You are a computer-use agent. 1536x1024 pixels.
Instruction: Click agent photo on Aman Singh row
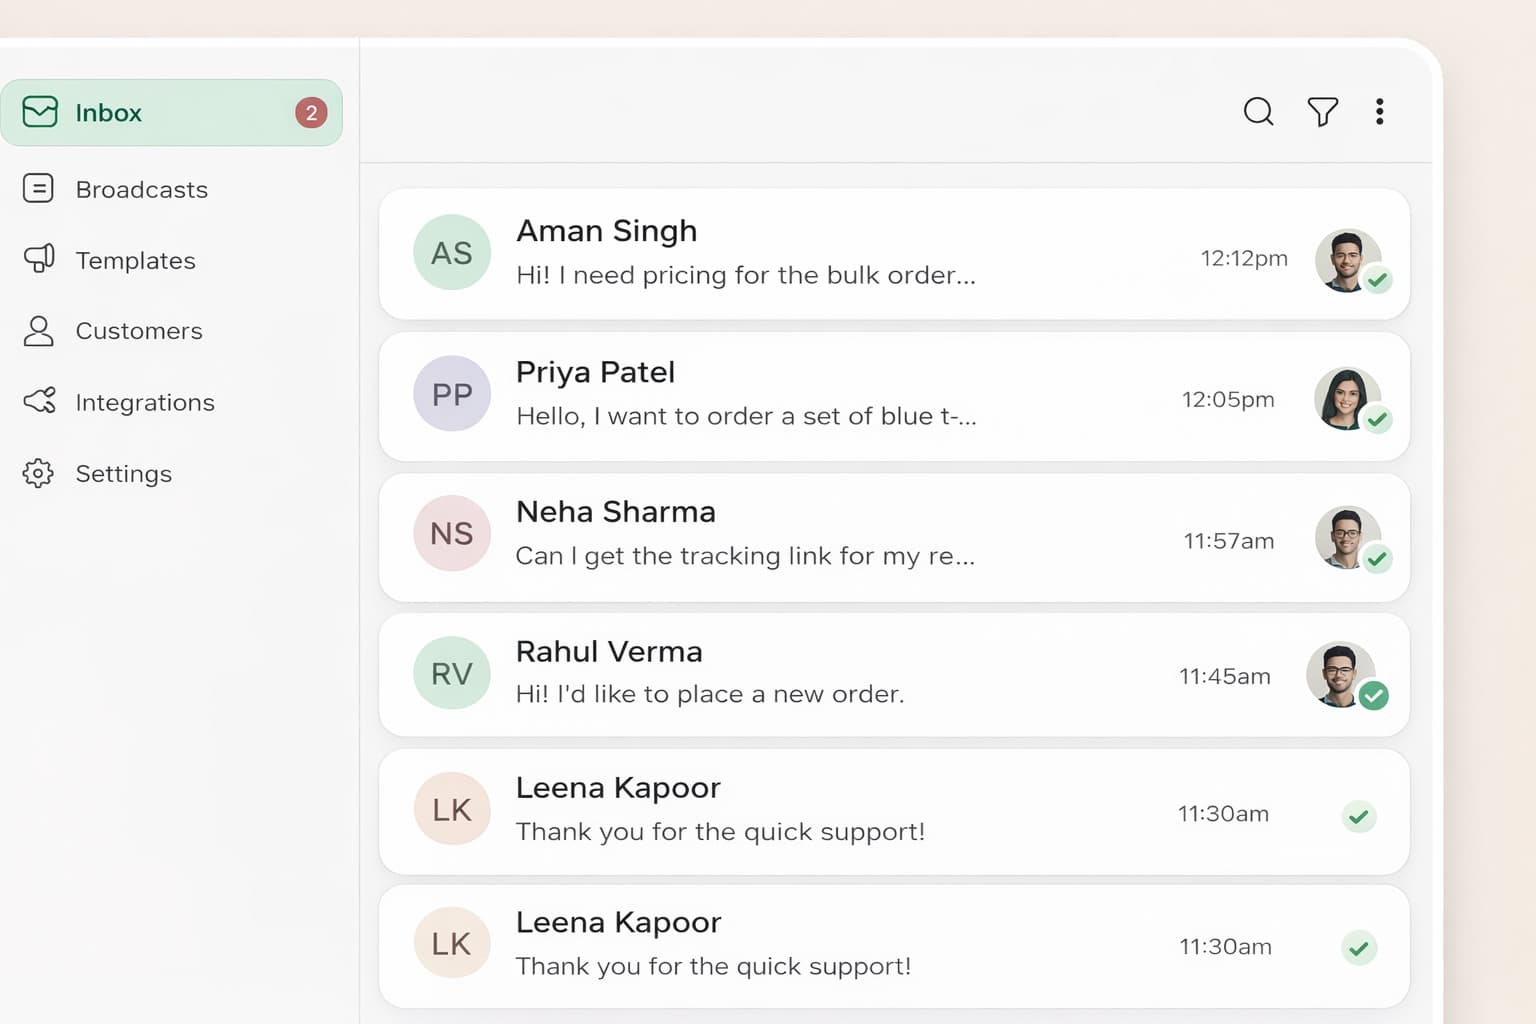[1347, 260]
